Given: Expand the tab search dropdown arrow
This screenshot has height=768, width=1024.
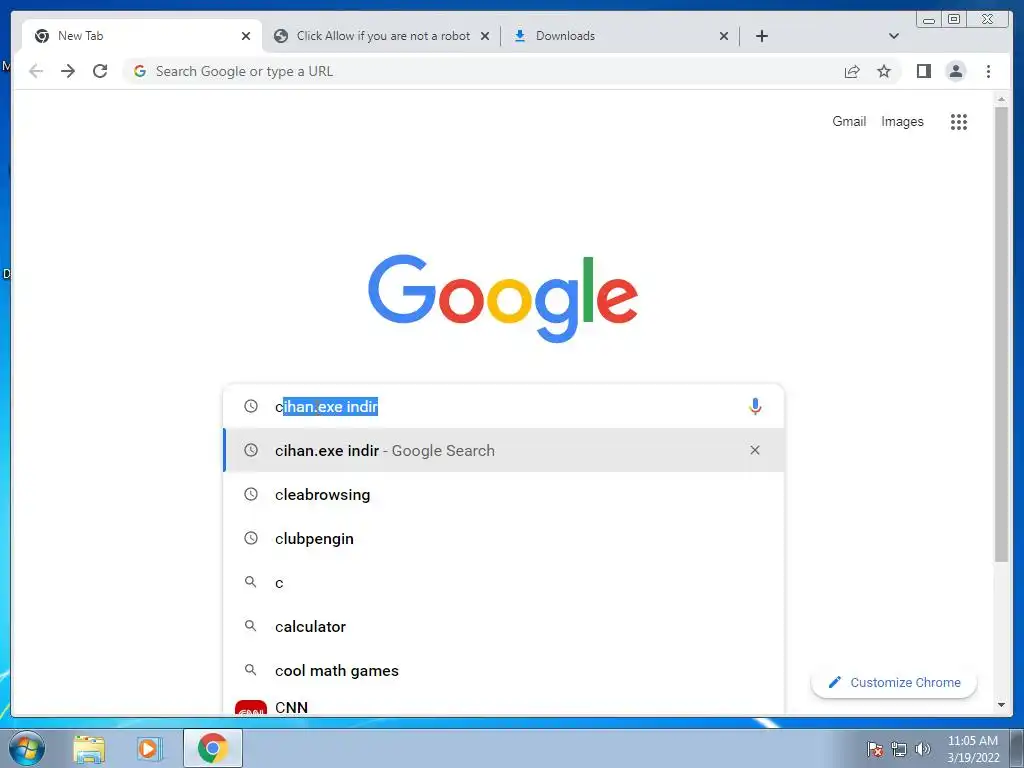Looking at the screenshot, I should point(894,36).
